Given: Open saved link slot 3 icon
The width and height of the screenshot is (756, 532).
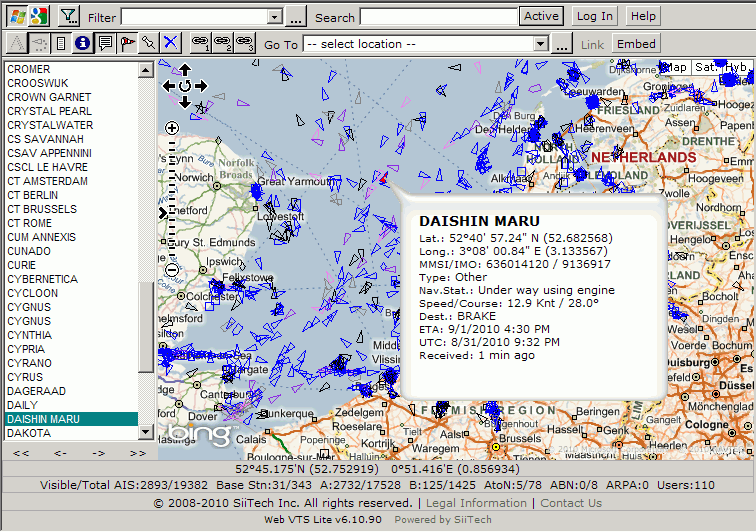Looking at the screenshot, I should click(x=244, y=43).
